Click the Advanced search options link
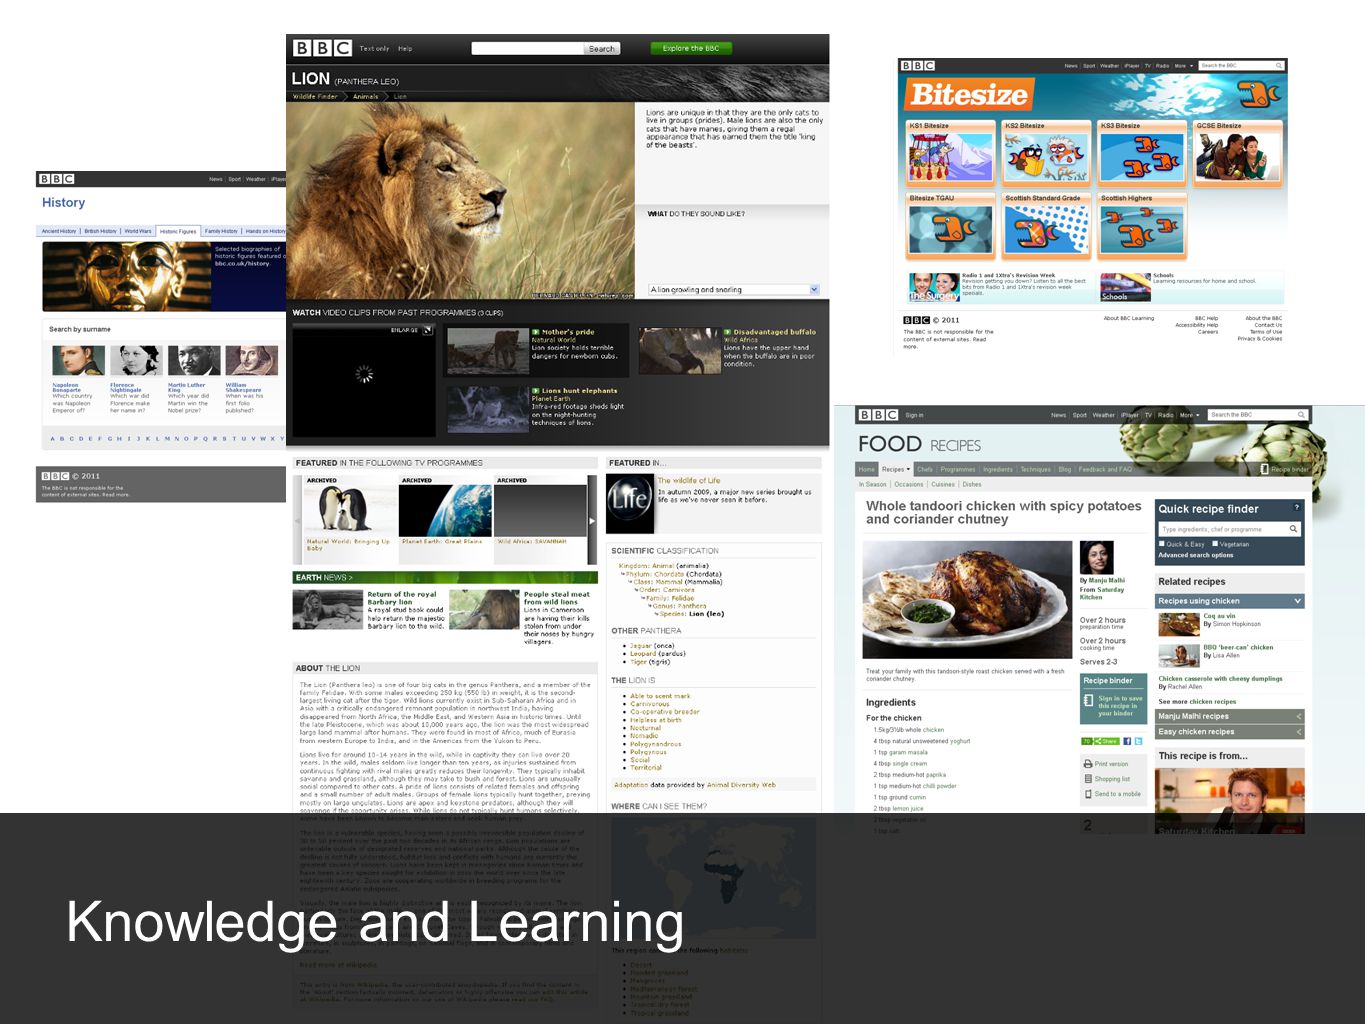Viewport: 1365px width, 1024px height. point(1195,555)
